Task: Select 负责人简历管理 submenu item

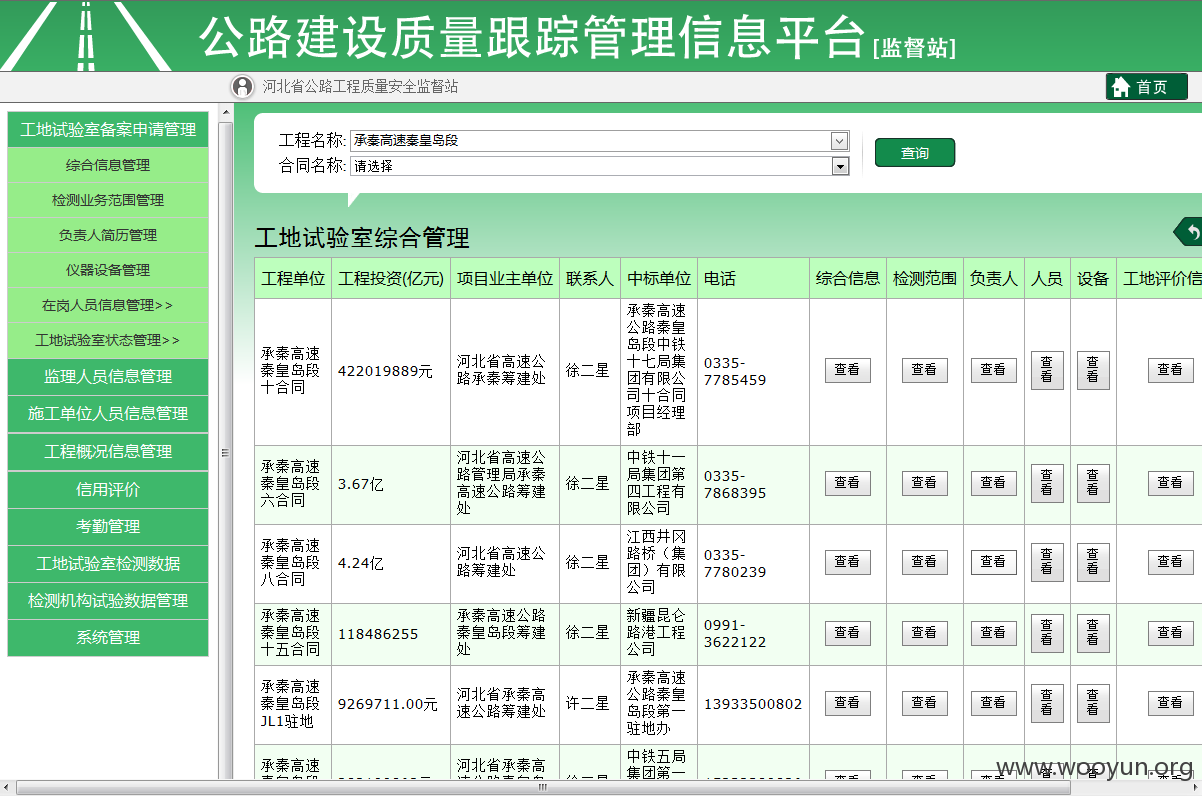Action: coord(108,235)
